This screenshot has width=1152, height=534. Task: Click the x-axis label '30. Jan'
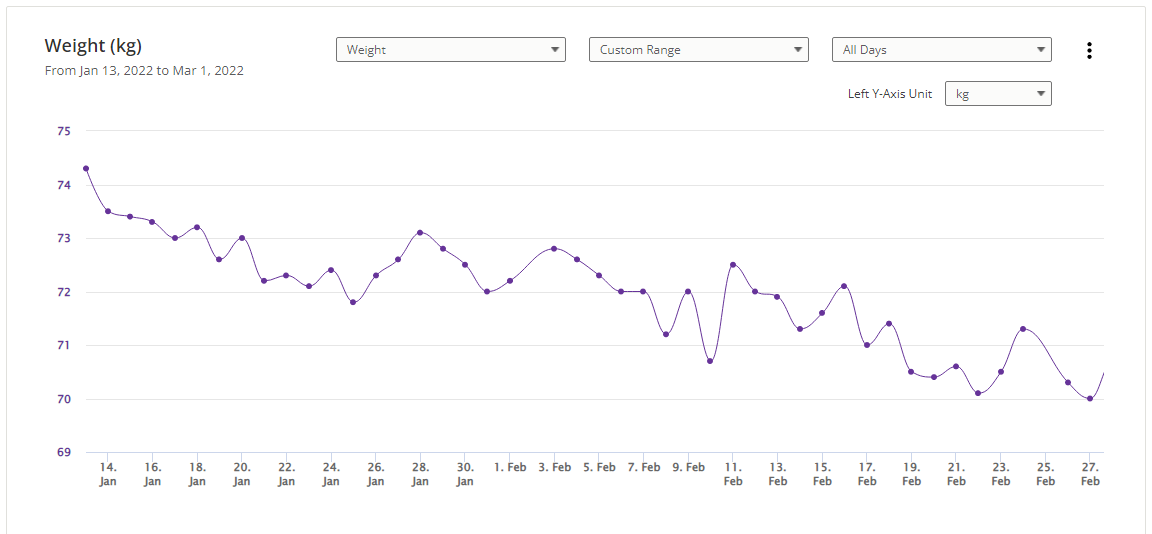tap(465, 474)
